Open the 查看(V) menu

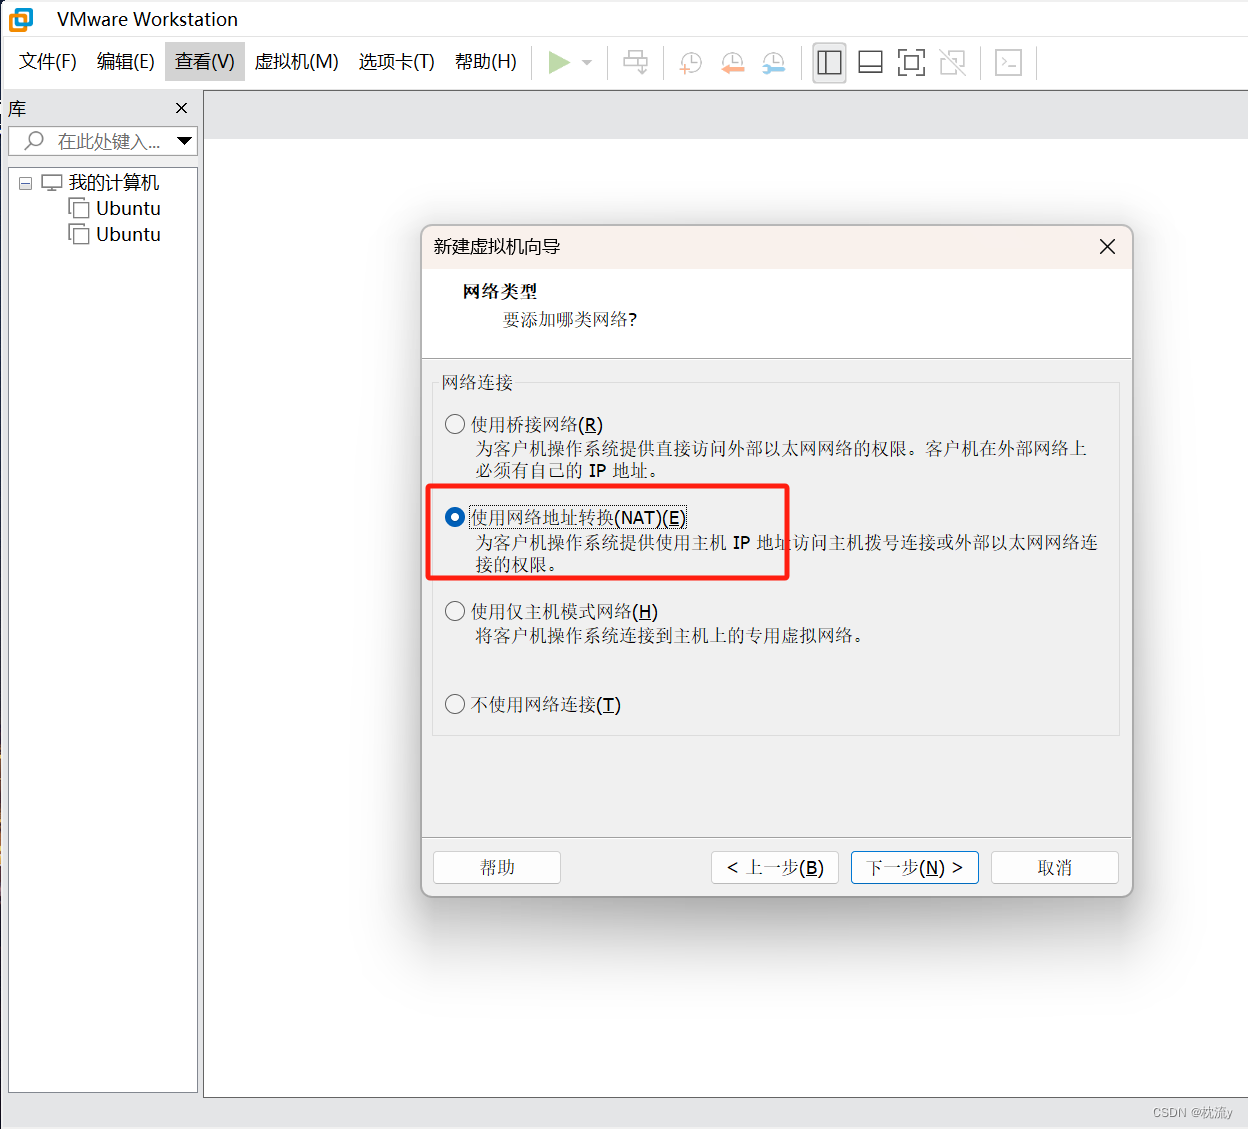click(x=205, y=62)
